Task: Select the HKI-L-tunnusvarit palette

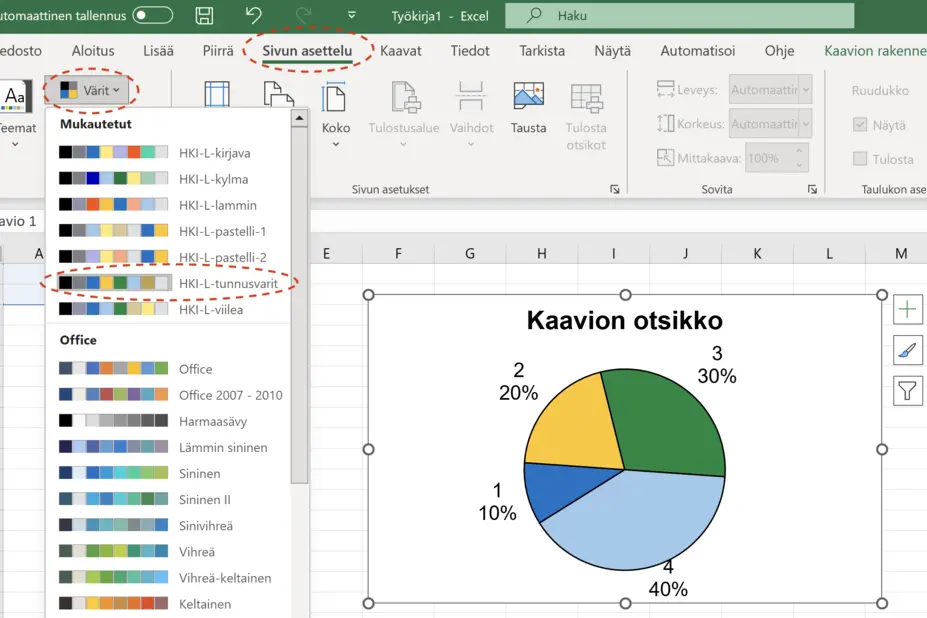Action: (x=168, y=283)
